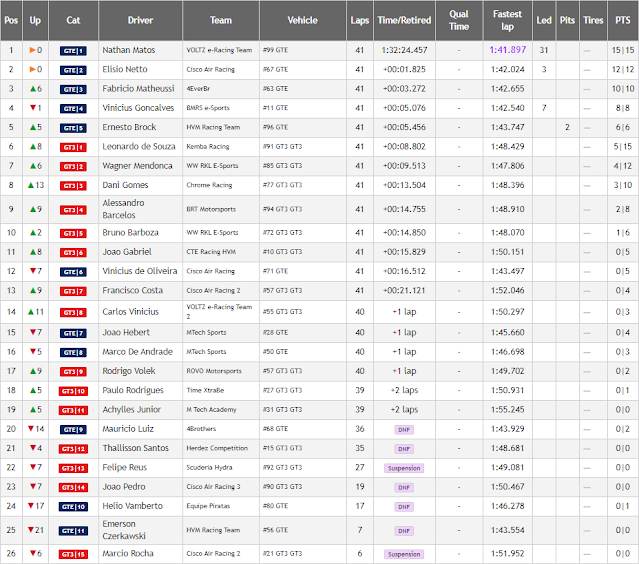Select the GTE|4 badge for Vinicius Goncalves
The image size is (639, 564).
(x=73, y=109)
